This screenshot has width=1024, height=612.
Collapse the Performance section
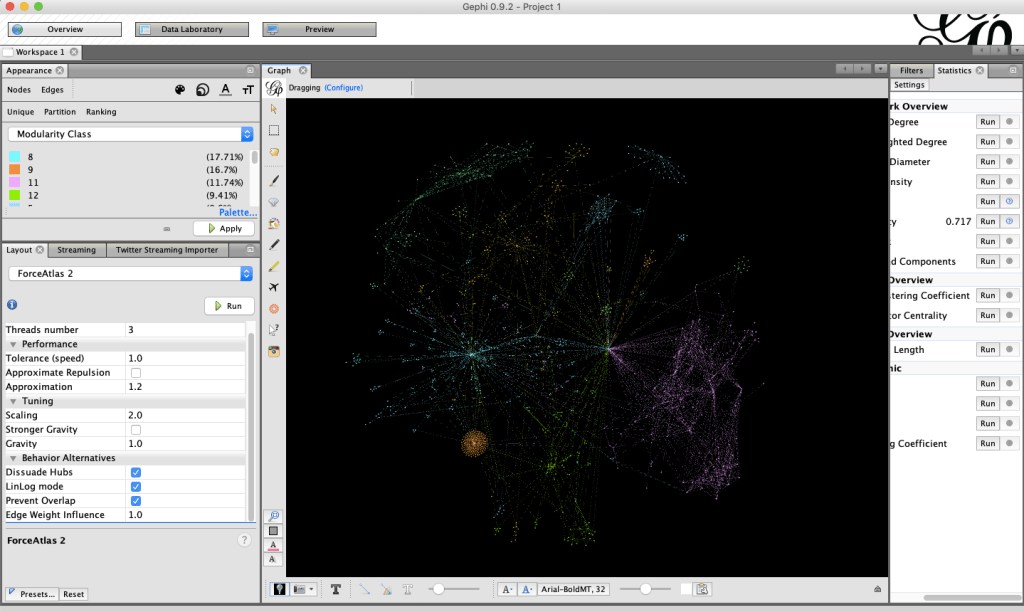click(x=13, y=344)
